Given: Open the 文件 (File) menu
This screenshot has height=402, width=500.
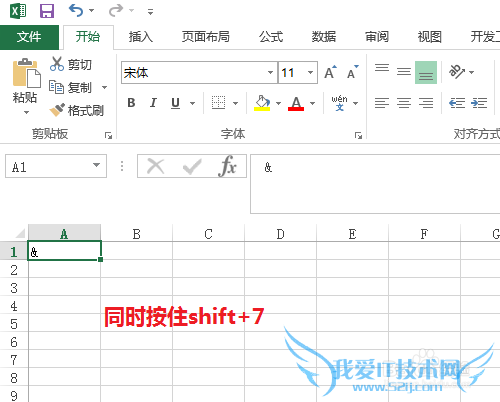Looking at the screenshot, I should pos(29,37).
